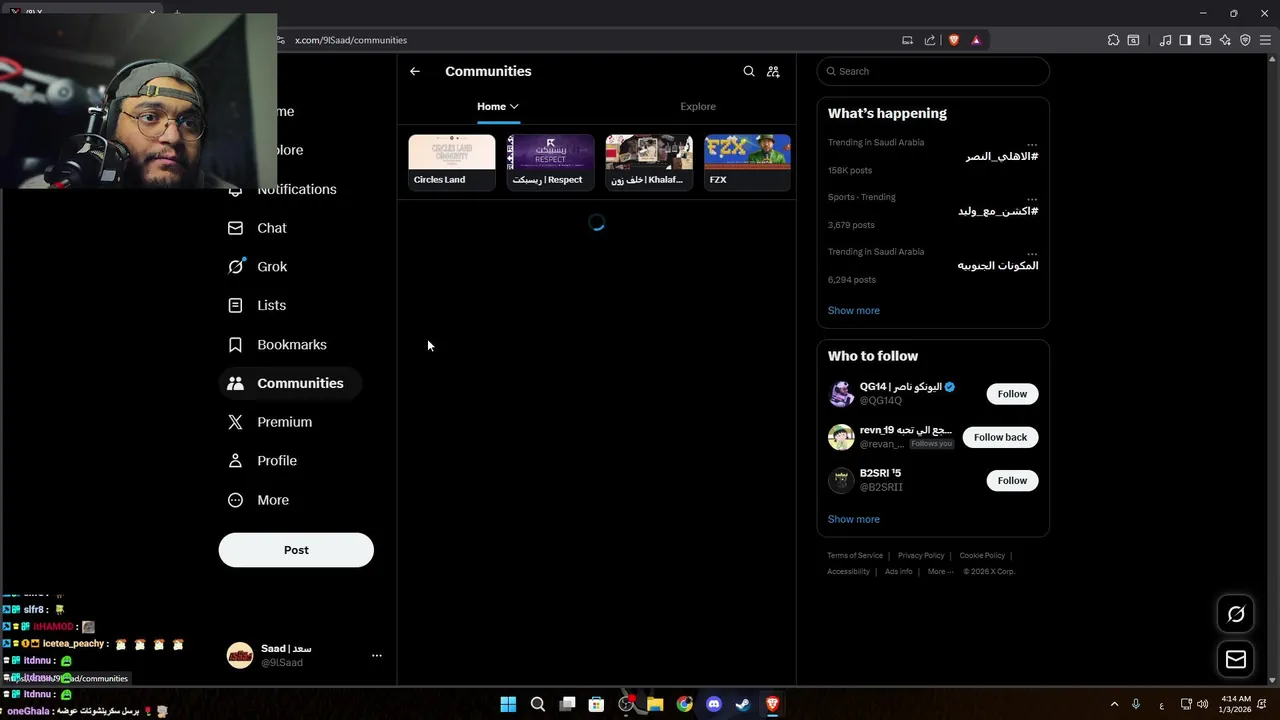Click the Brave Rewards triangle icon
Screen dimensions: 1280x720
coord(976,40)
